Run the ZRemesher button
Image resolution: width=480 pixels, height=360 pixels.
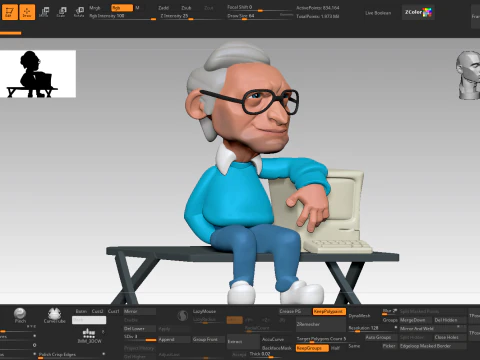(321, 324)
